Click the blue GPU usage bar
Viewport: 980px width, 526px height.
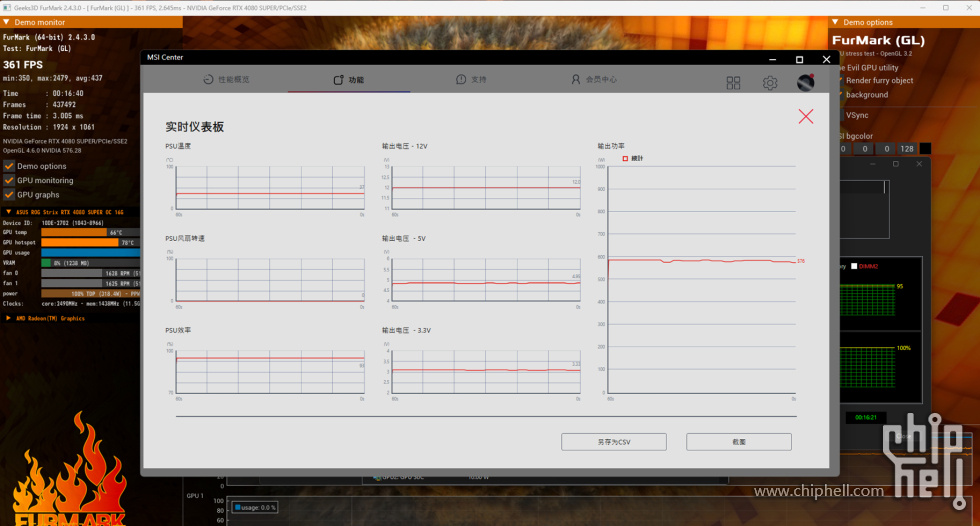[91, 253]
